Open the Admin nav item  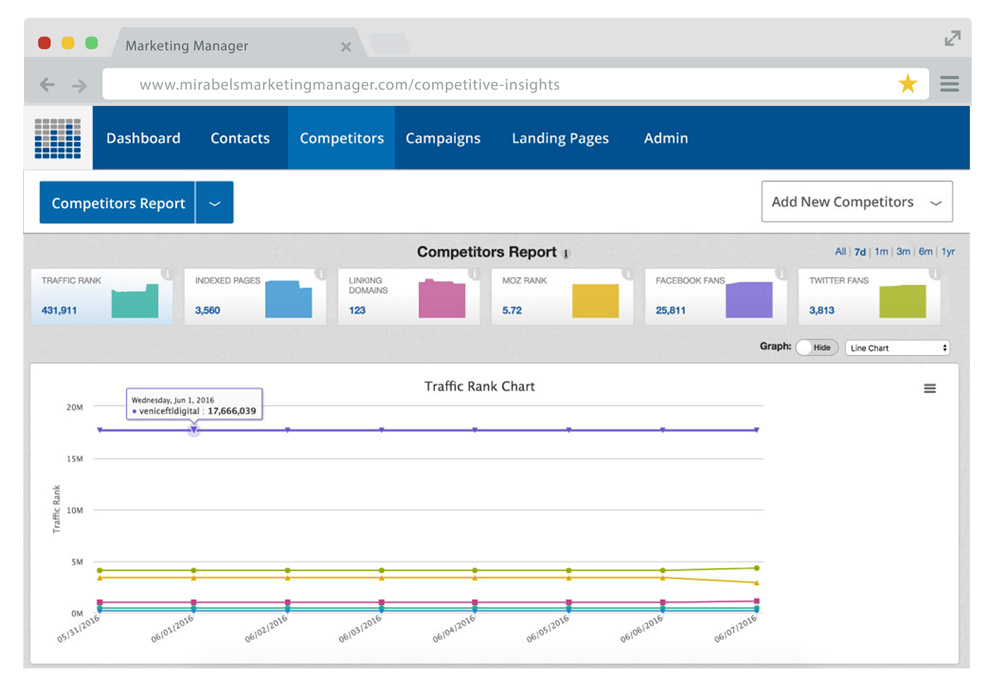click(x=666, y=138)
